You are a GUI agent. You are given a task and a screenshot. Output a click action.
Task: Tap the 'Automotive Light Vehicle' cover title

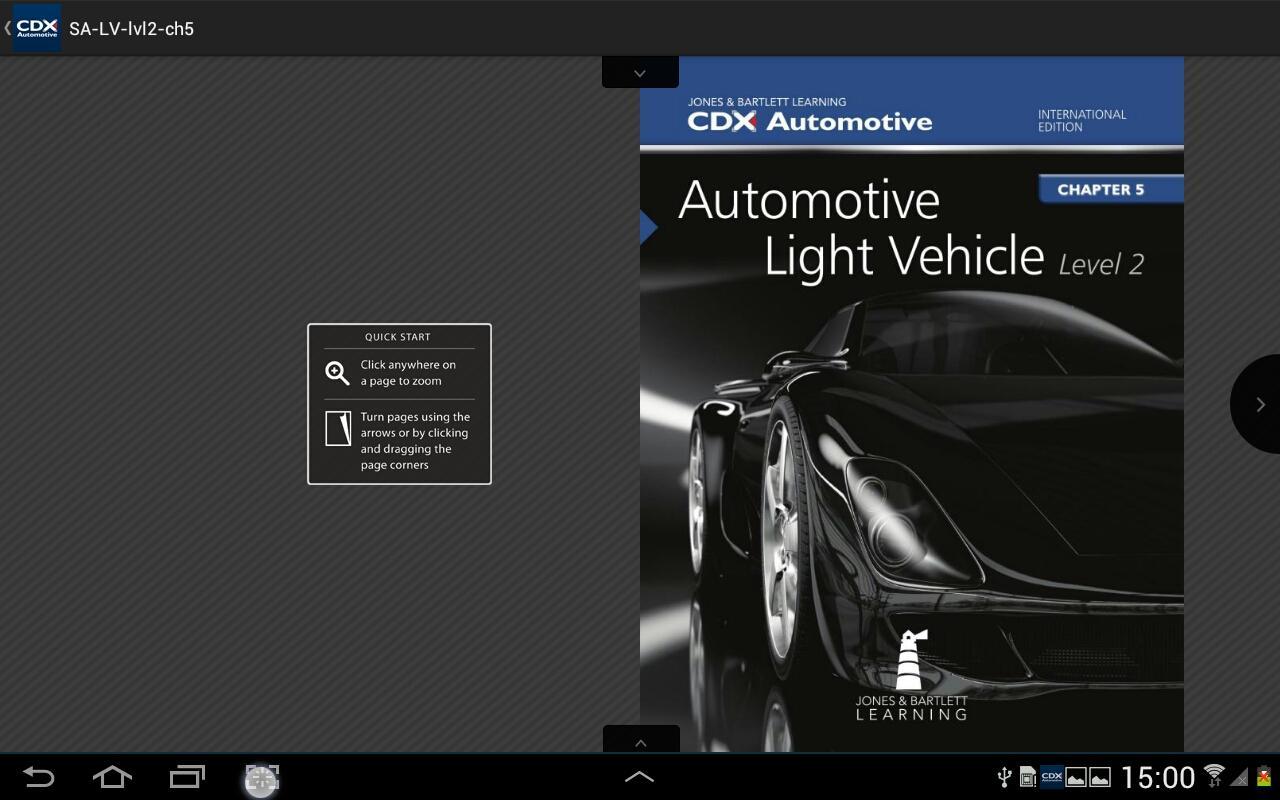click(860, 229)
